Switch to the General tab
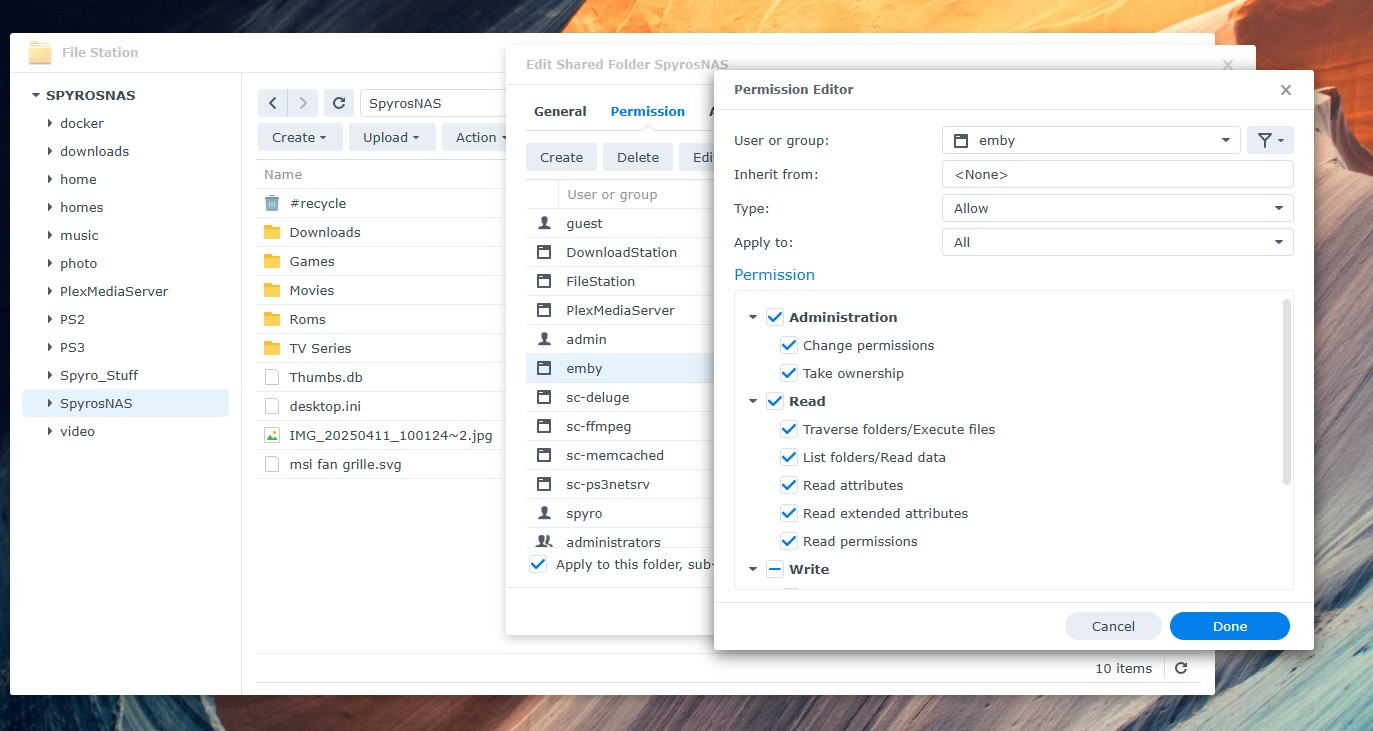The image size is (1373, 731). (x=560, y=111)
